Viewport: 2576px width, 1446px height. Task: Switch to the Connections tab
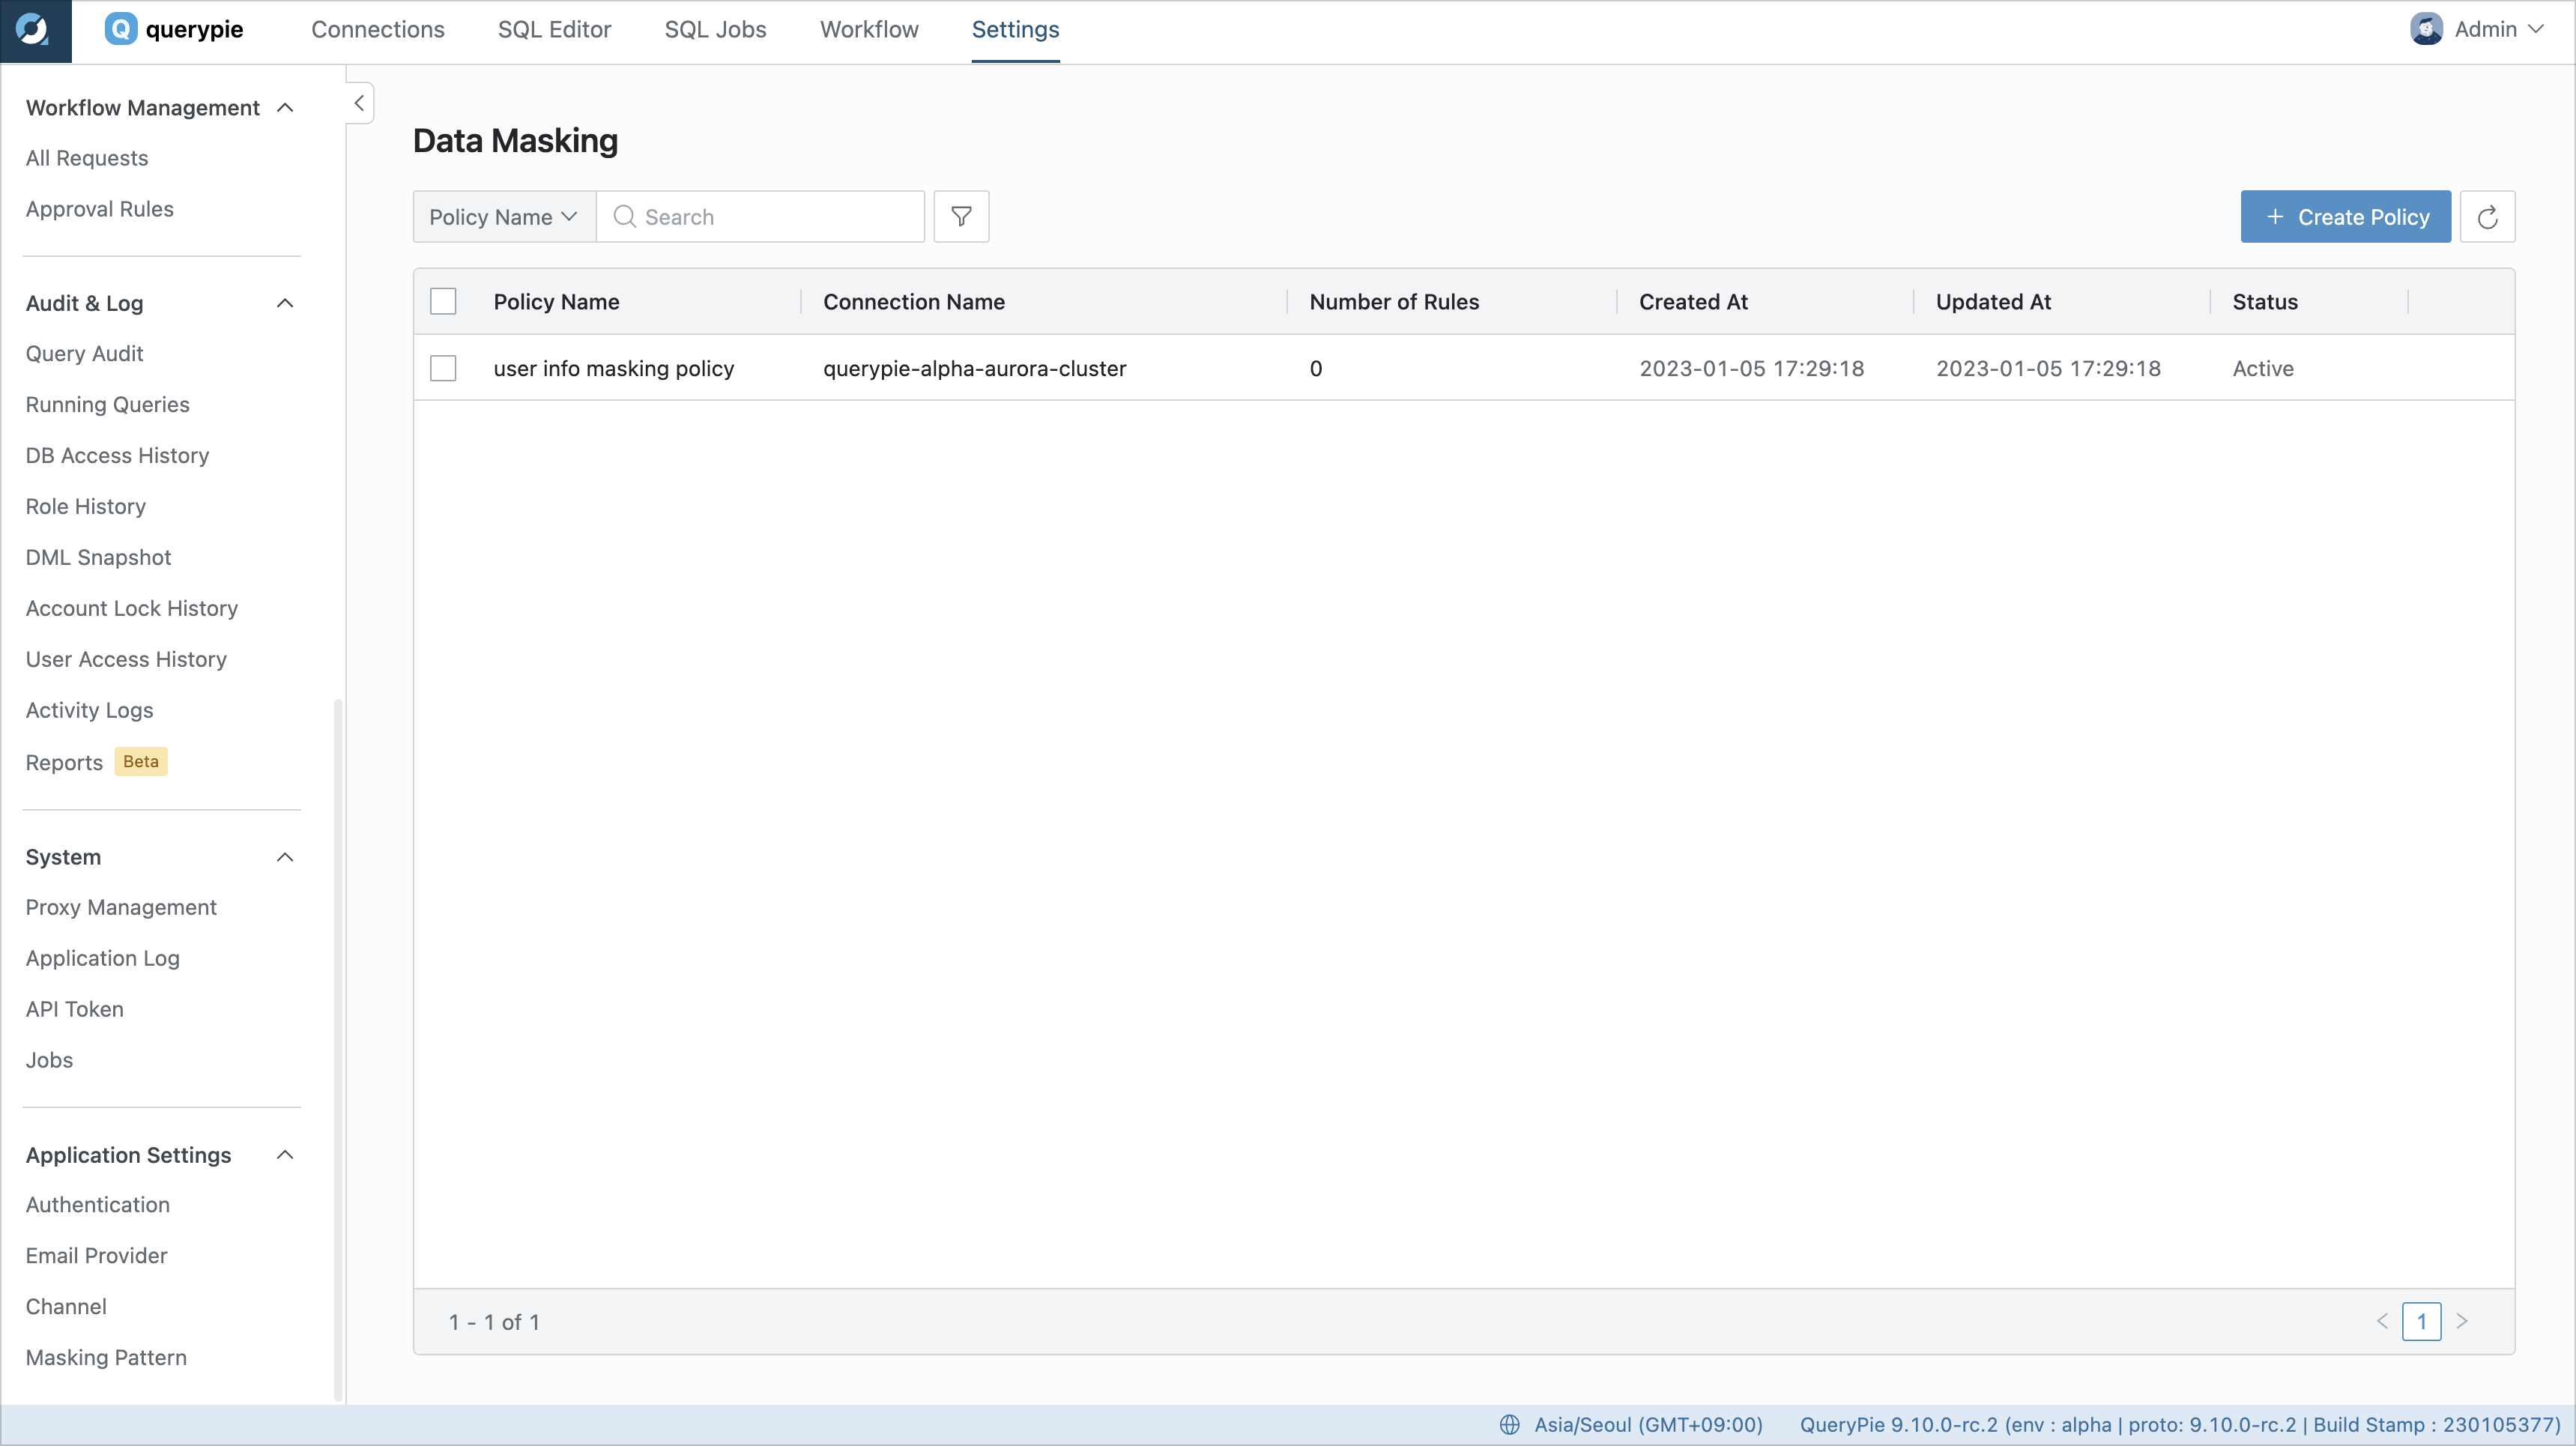(x=378, y=29)
